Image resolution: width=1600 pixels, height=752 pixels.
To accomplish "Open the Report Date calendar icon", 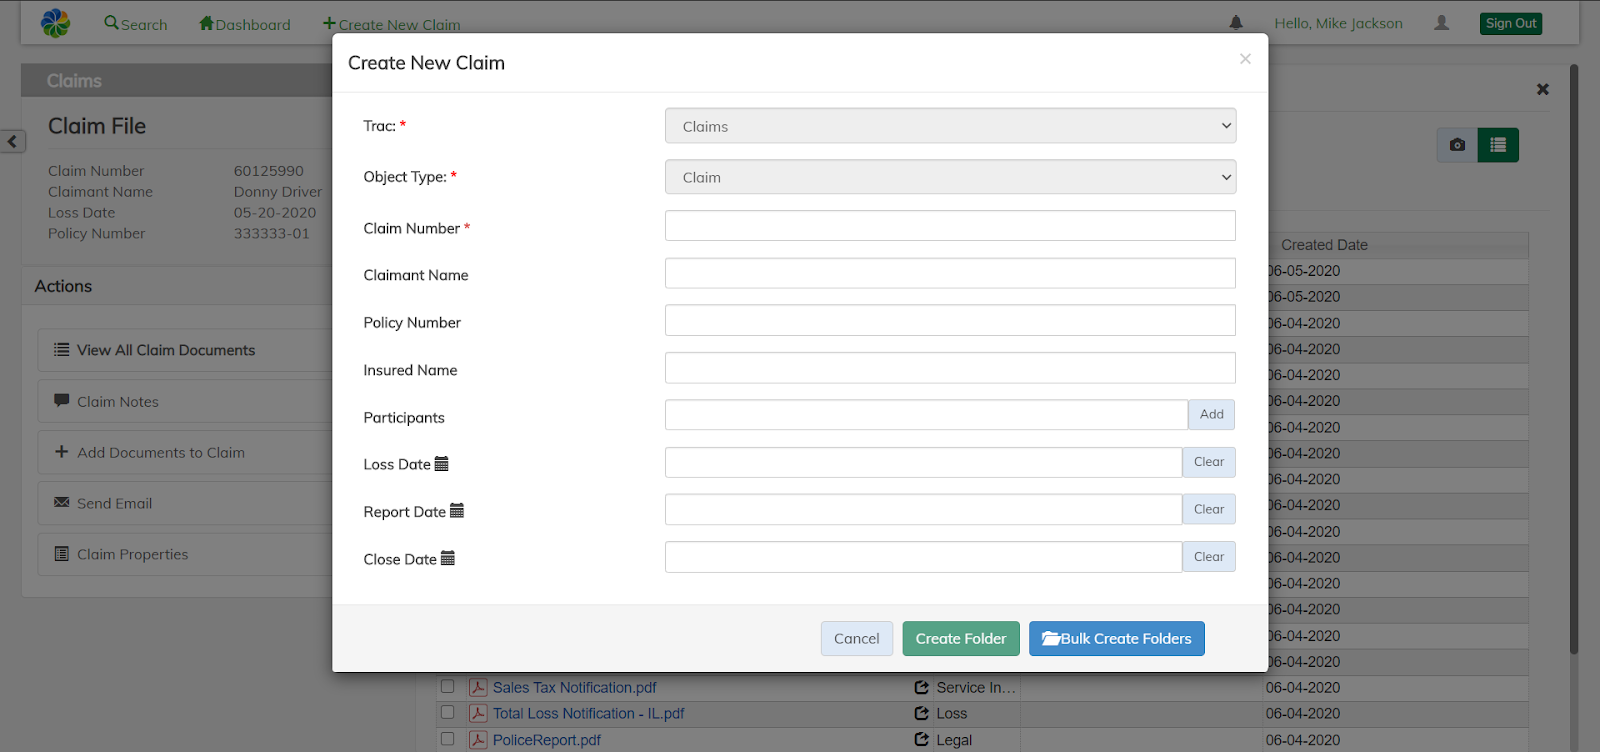I will click(457, 511).
